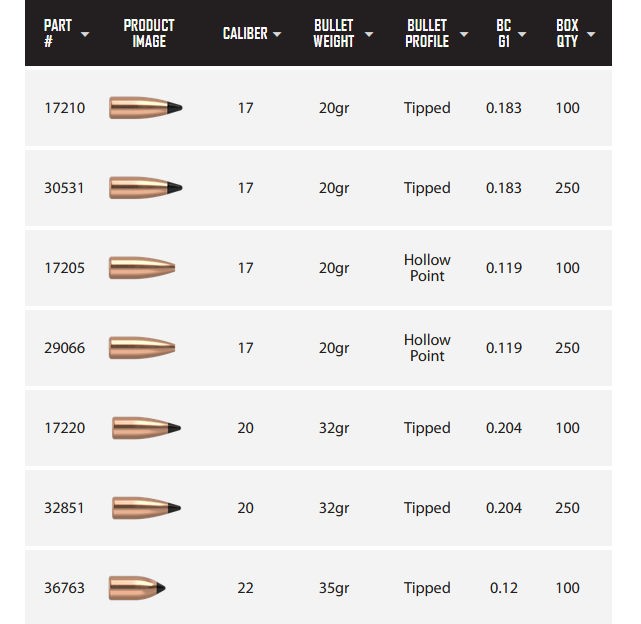
Task: Open the bullet thumbnail for part 32851
Action: coord(146,508)
